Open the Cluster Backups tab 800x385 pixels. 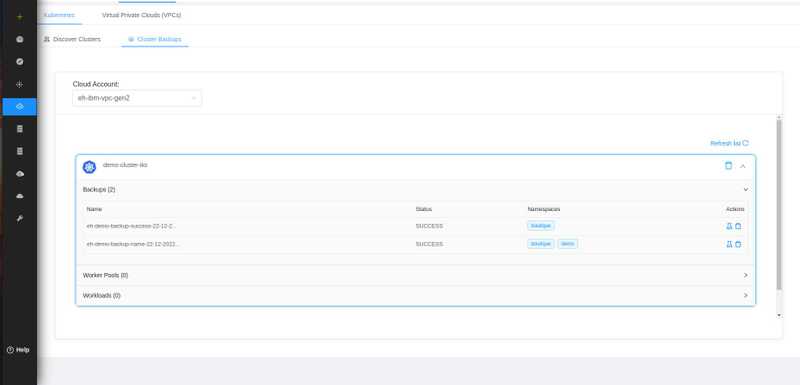(x=155, y=39)
